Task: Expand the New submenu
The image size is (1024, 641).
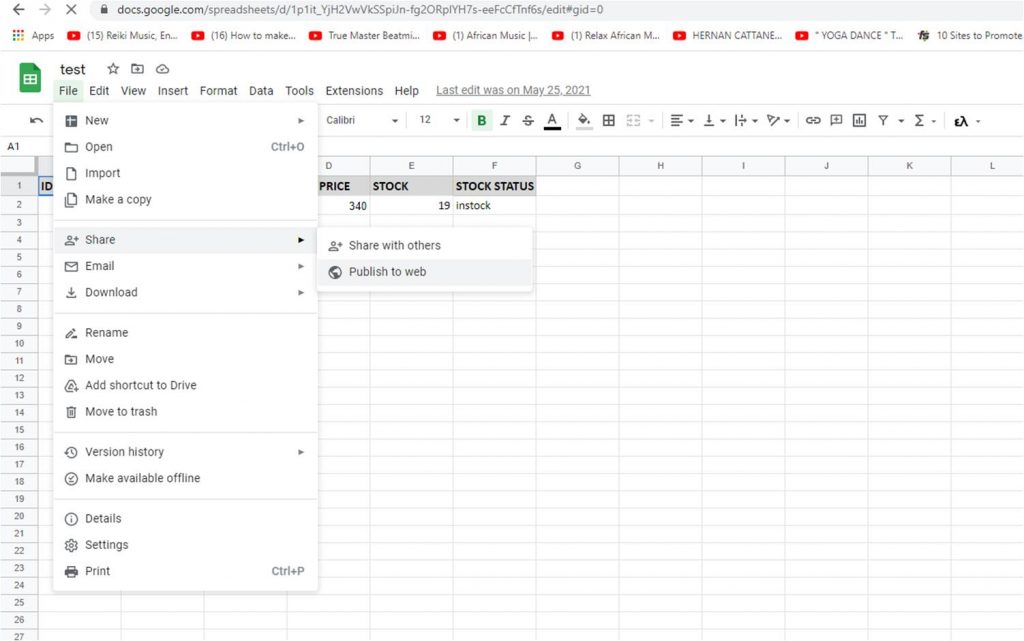Action: pos(185,120)
